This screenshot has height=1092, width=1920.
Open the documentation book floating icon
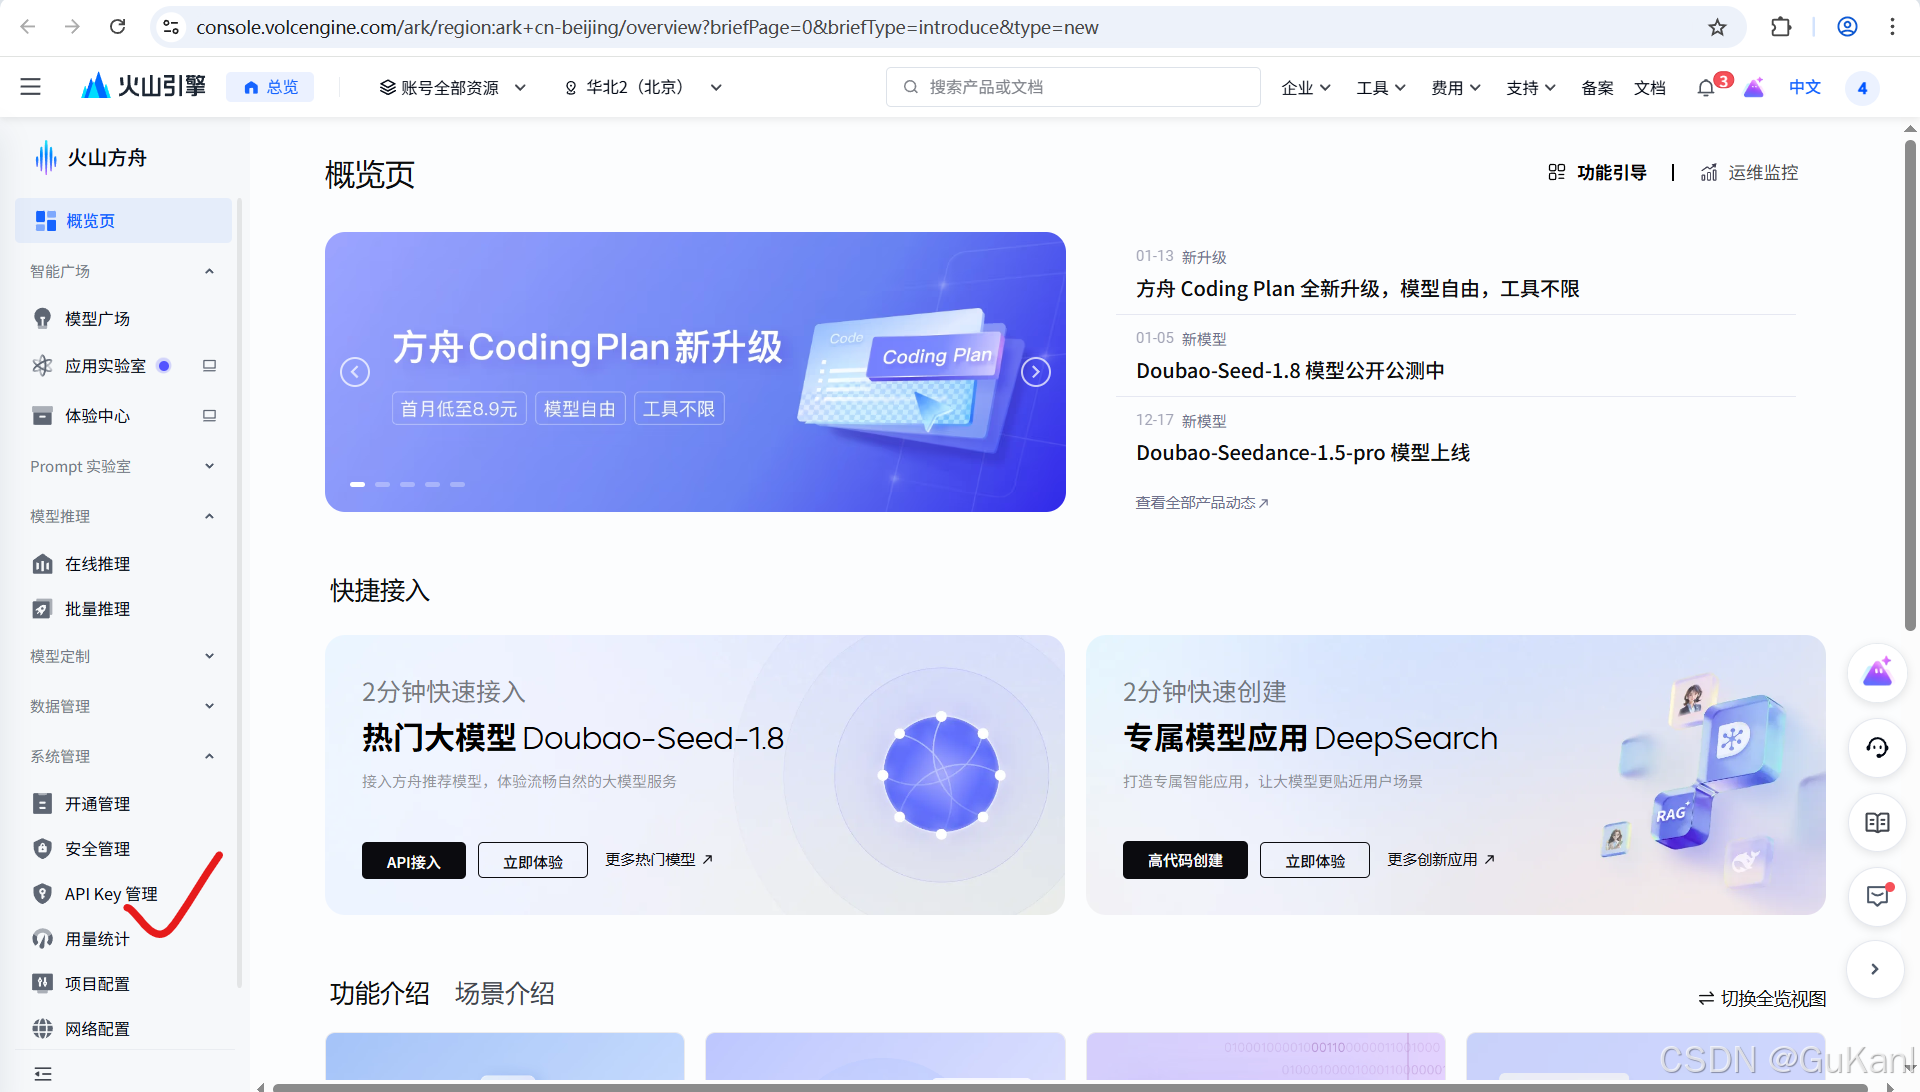pos(1877,822)
